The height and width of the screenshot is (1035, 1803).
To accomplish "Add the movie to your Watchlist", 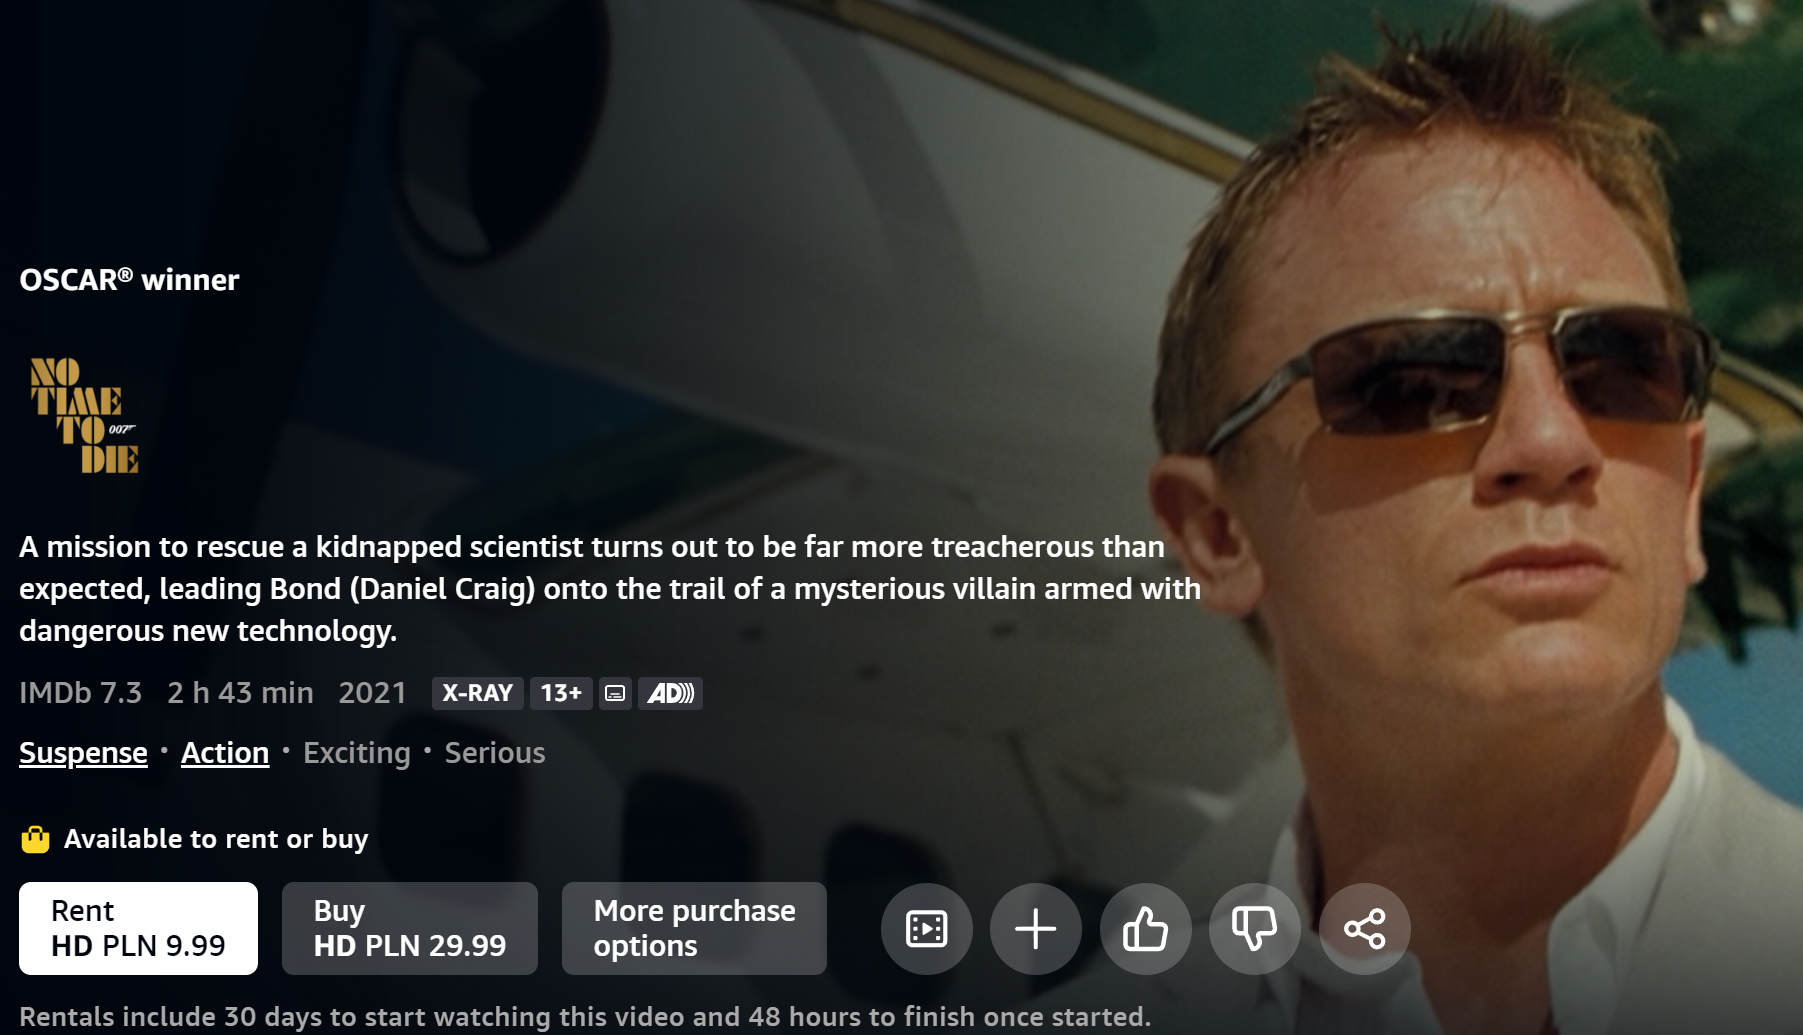I will click(1036, 929).
